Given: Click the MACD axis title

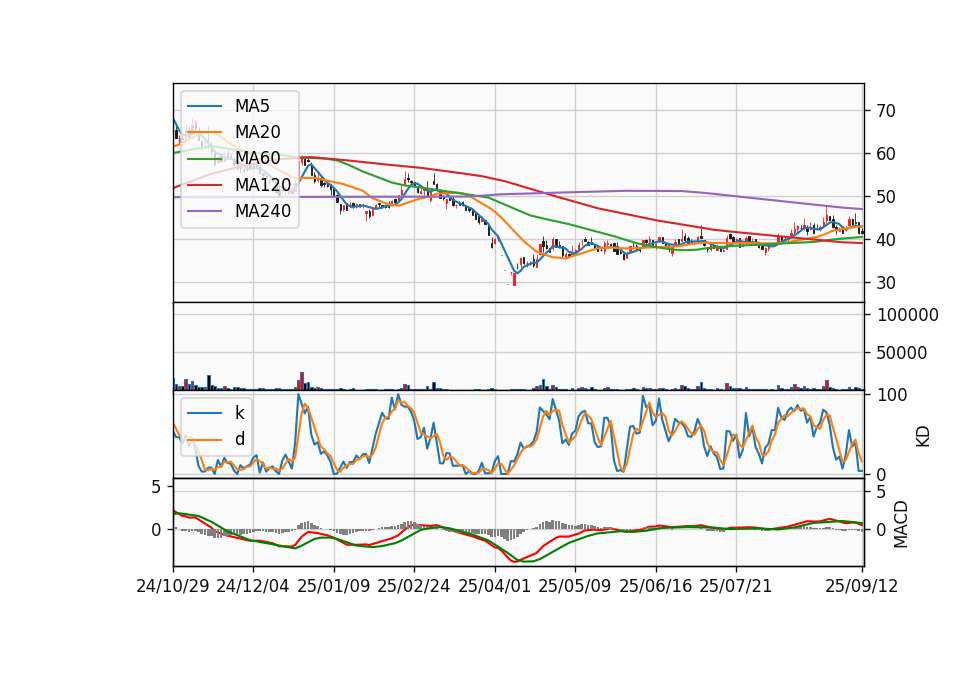Looking at the screenshot, I should [x=901, y=525].
